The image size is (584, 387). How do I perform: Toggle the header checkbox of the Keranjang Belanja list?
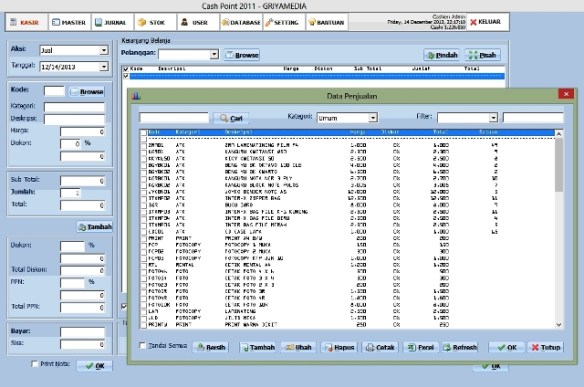coord(126,69)
